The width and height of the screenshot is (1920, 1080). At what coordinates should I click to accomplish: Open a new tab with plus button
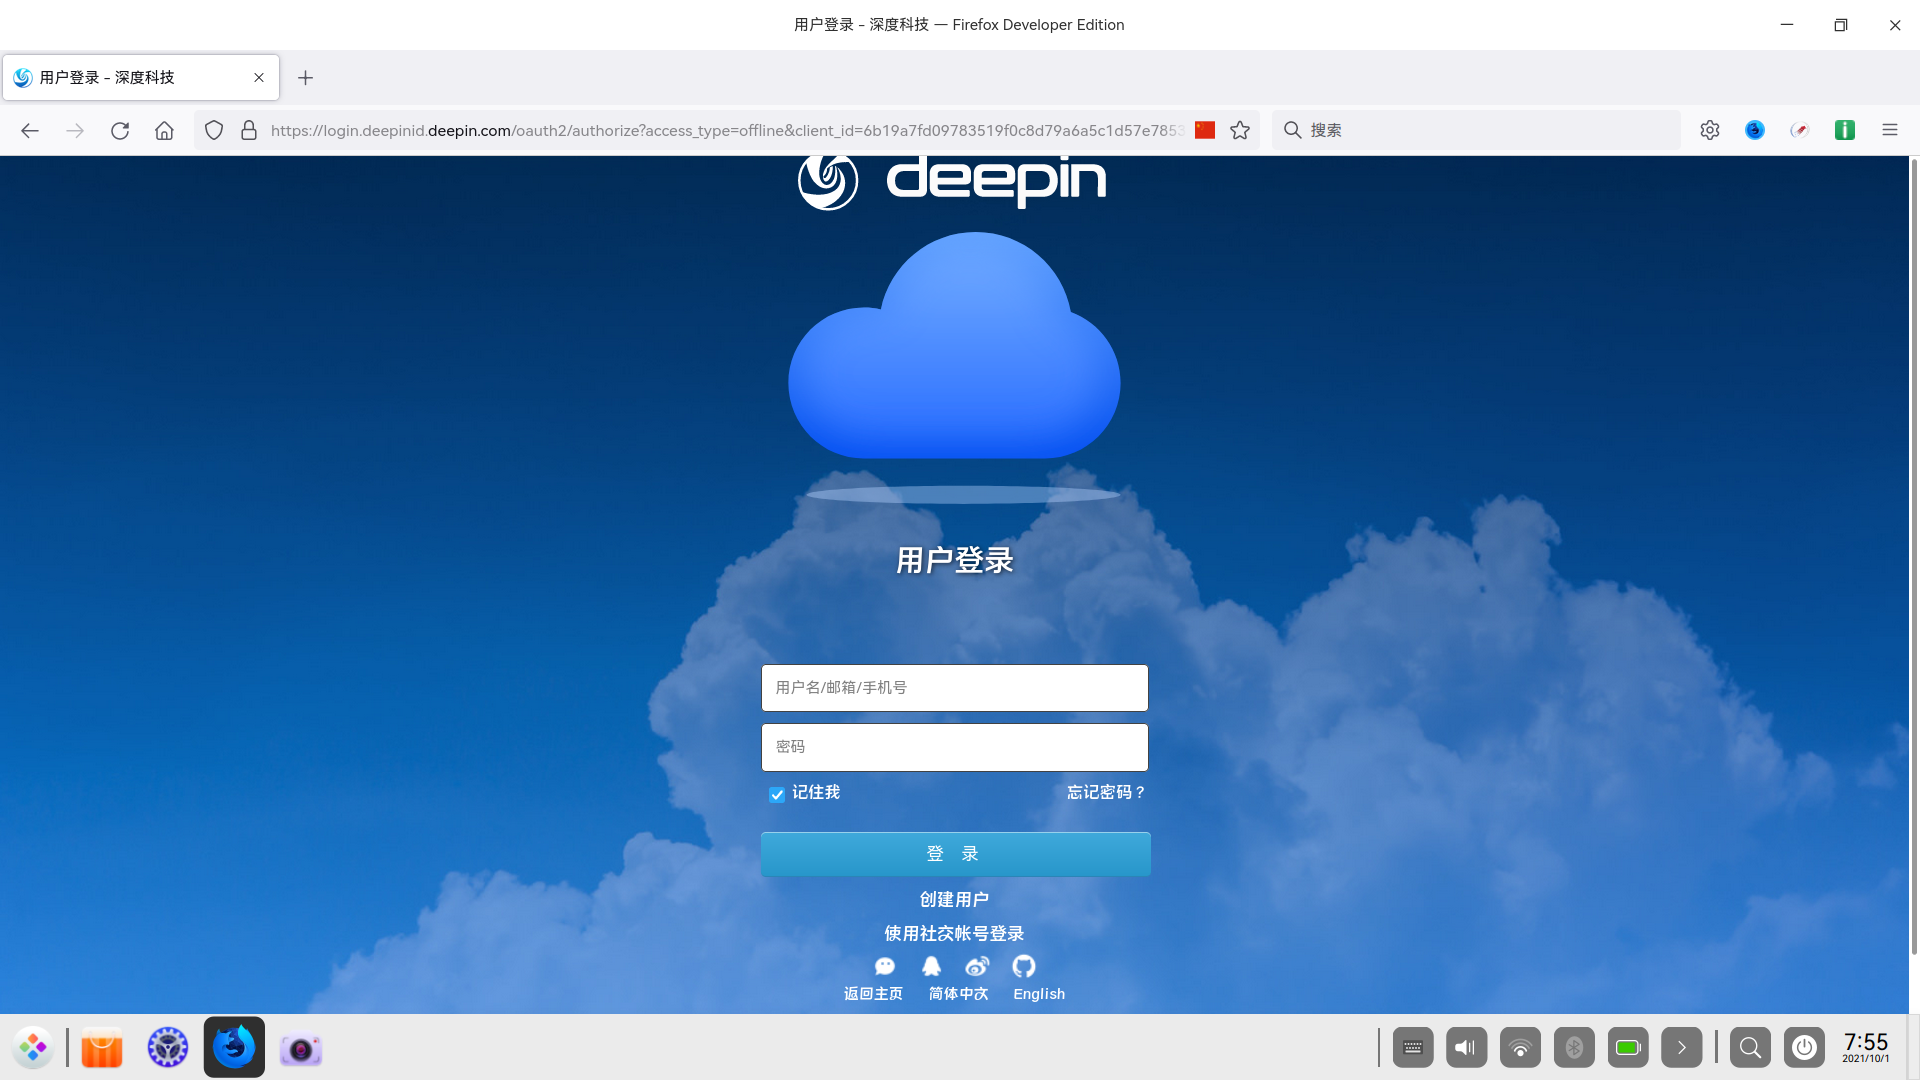306,78
